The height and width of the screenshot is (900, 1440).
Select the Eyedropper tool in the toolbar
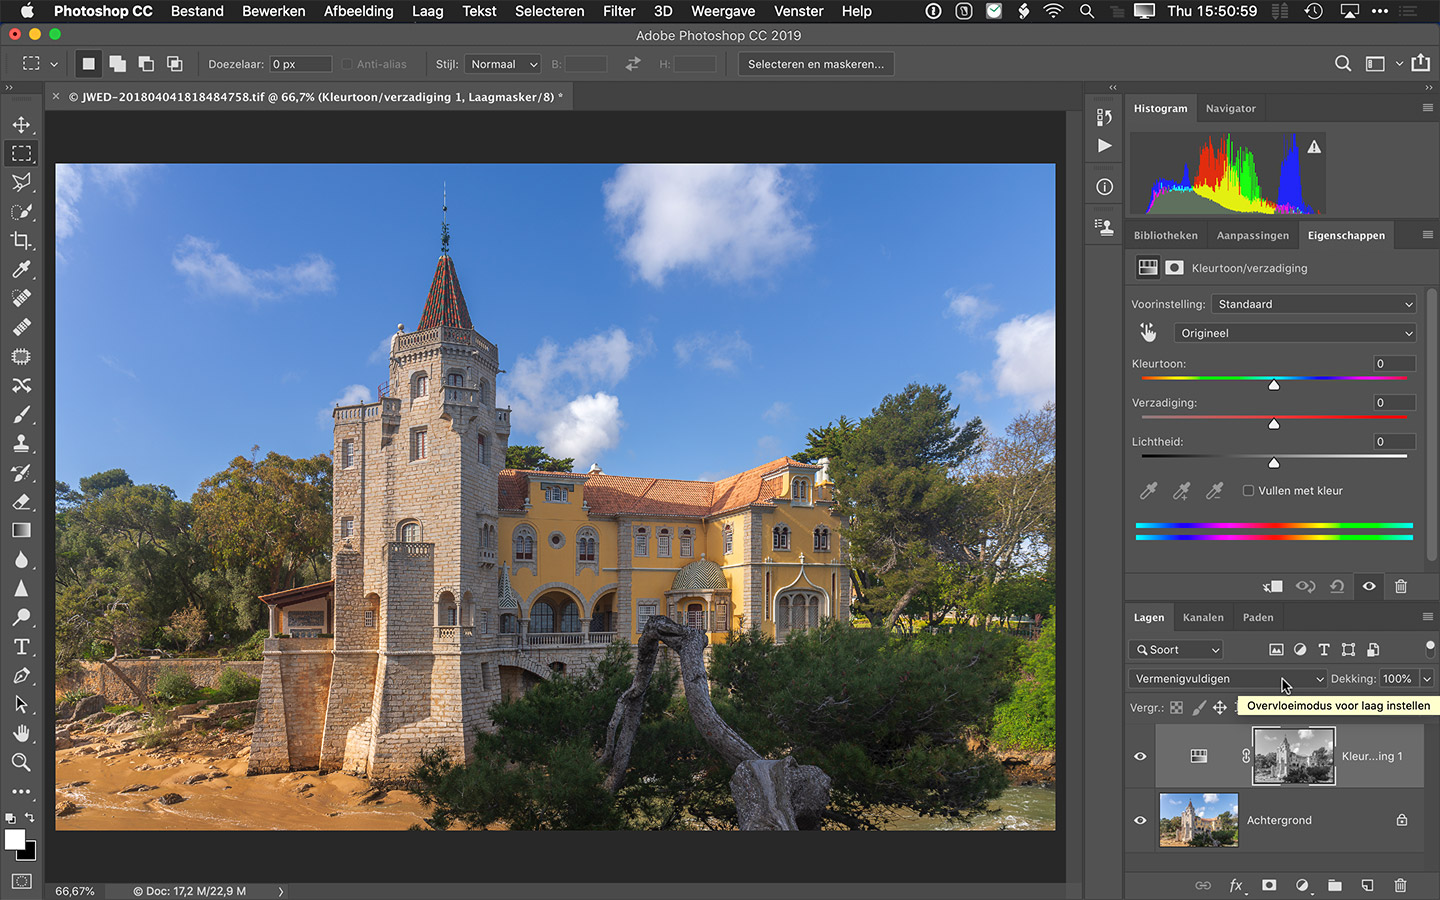[x=21, y=270]
